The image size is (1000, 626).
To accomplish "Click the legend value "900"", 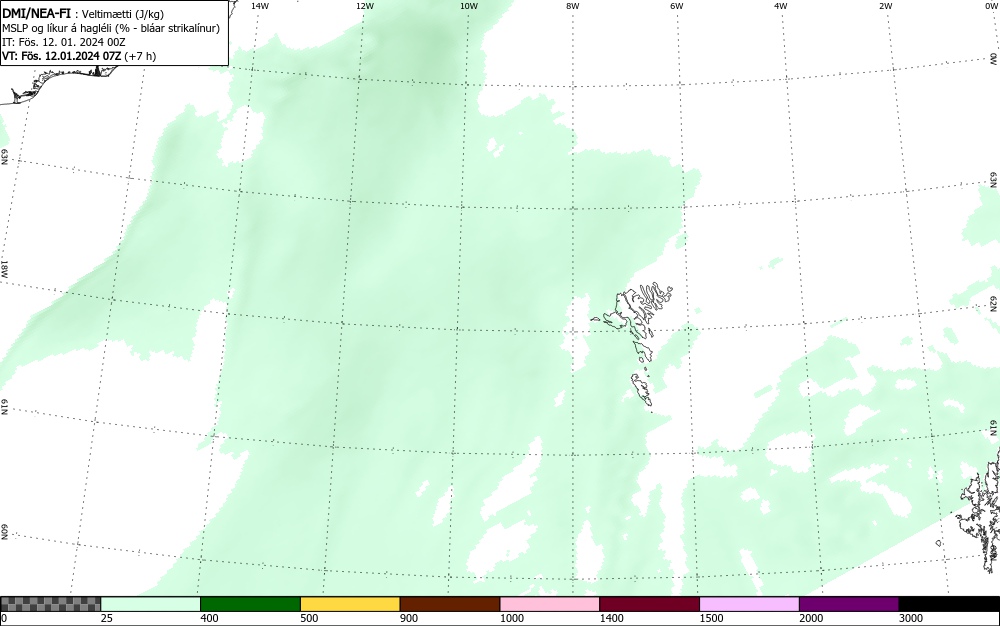I will point(409,618).
